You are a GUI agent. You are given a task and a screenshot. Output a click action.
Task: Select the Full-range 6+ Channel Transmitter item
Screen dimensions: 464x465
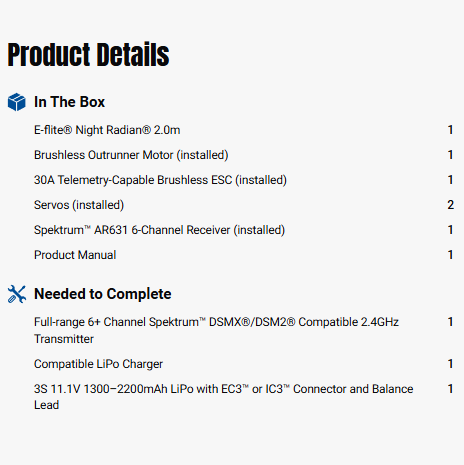pyautogui.click(x=216, y=330)
